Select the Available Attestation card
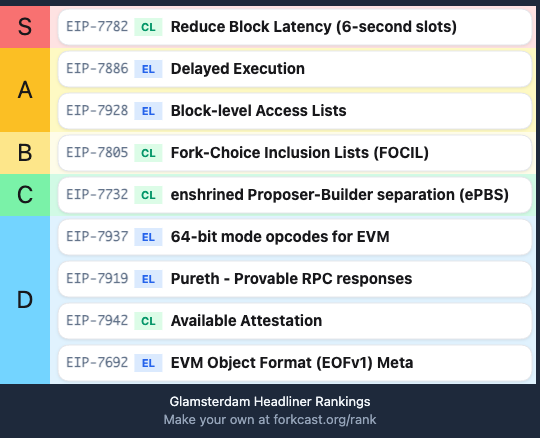The image size is (540, 438). (x=295, y=321)
